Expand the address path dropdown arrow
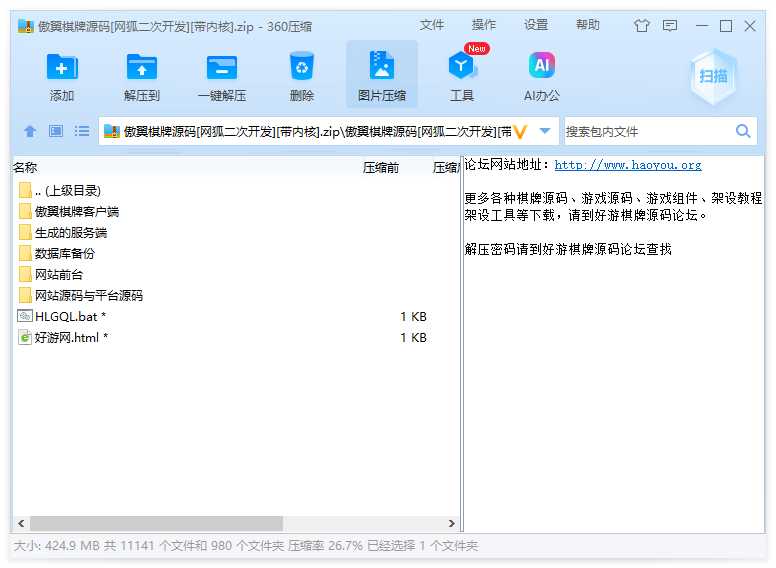The width and height of the screenshot is (776, 568). click(x=545, y=131)
